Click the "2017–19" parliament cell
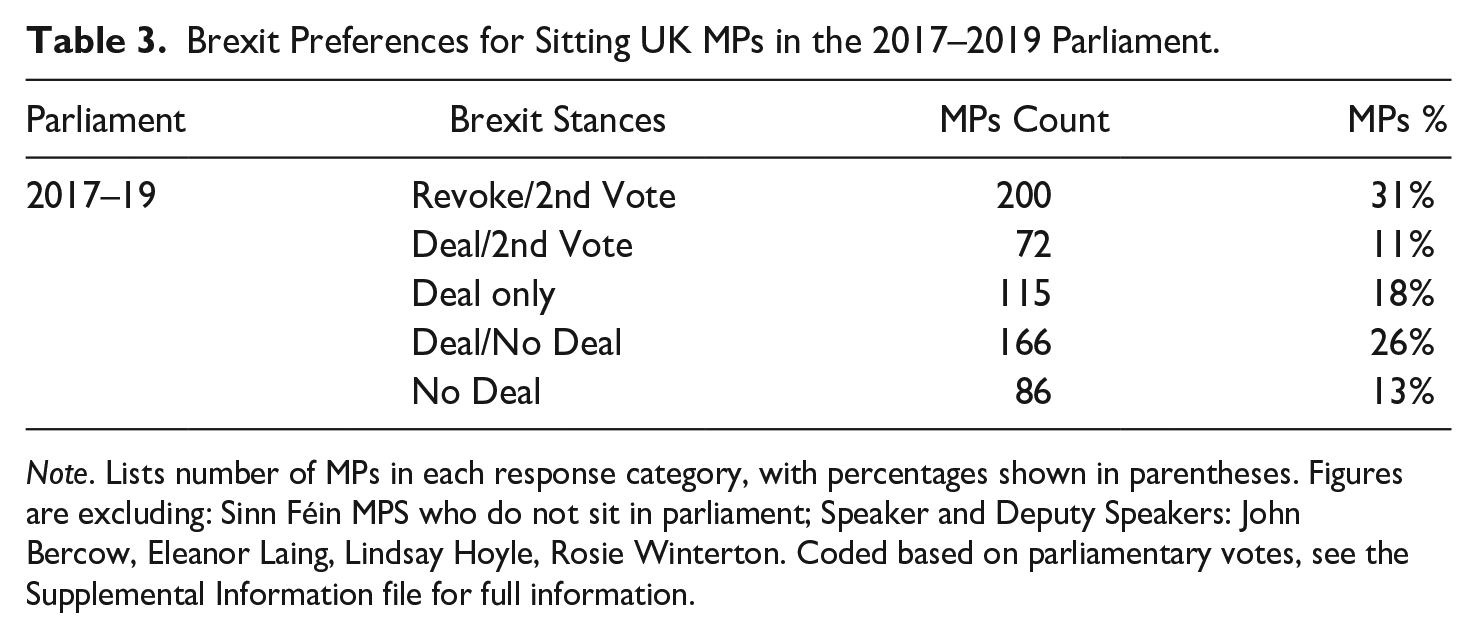 coord(90,195)
